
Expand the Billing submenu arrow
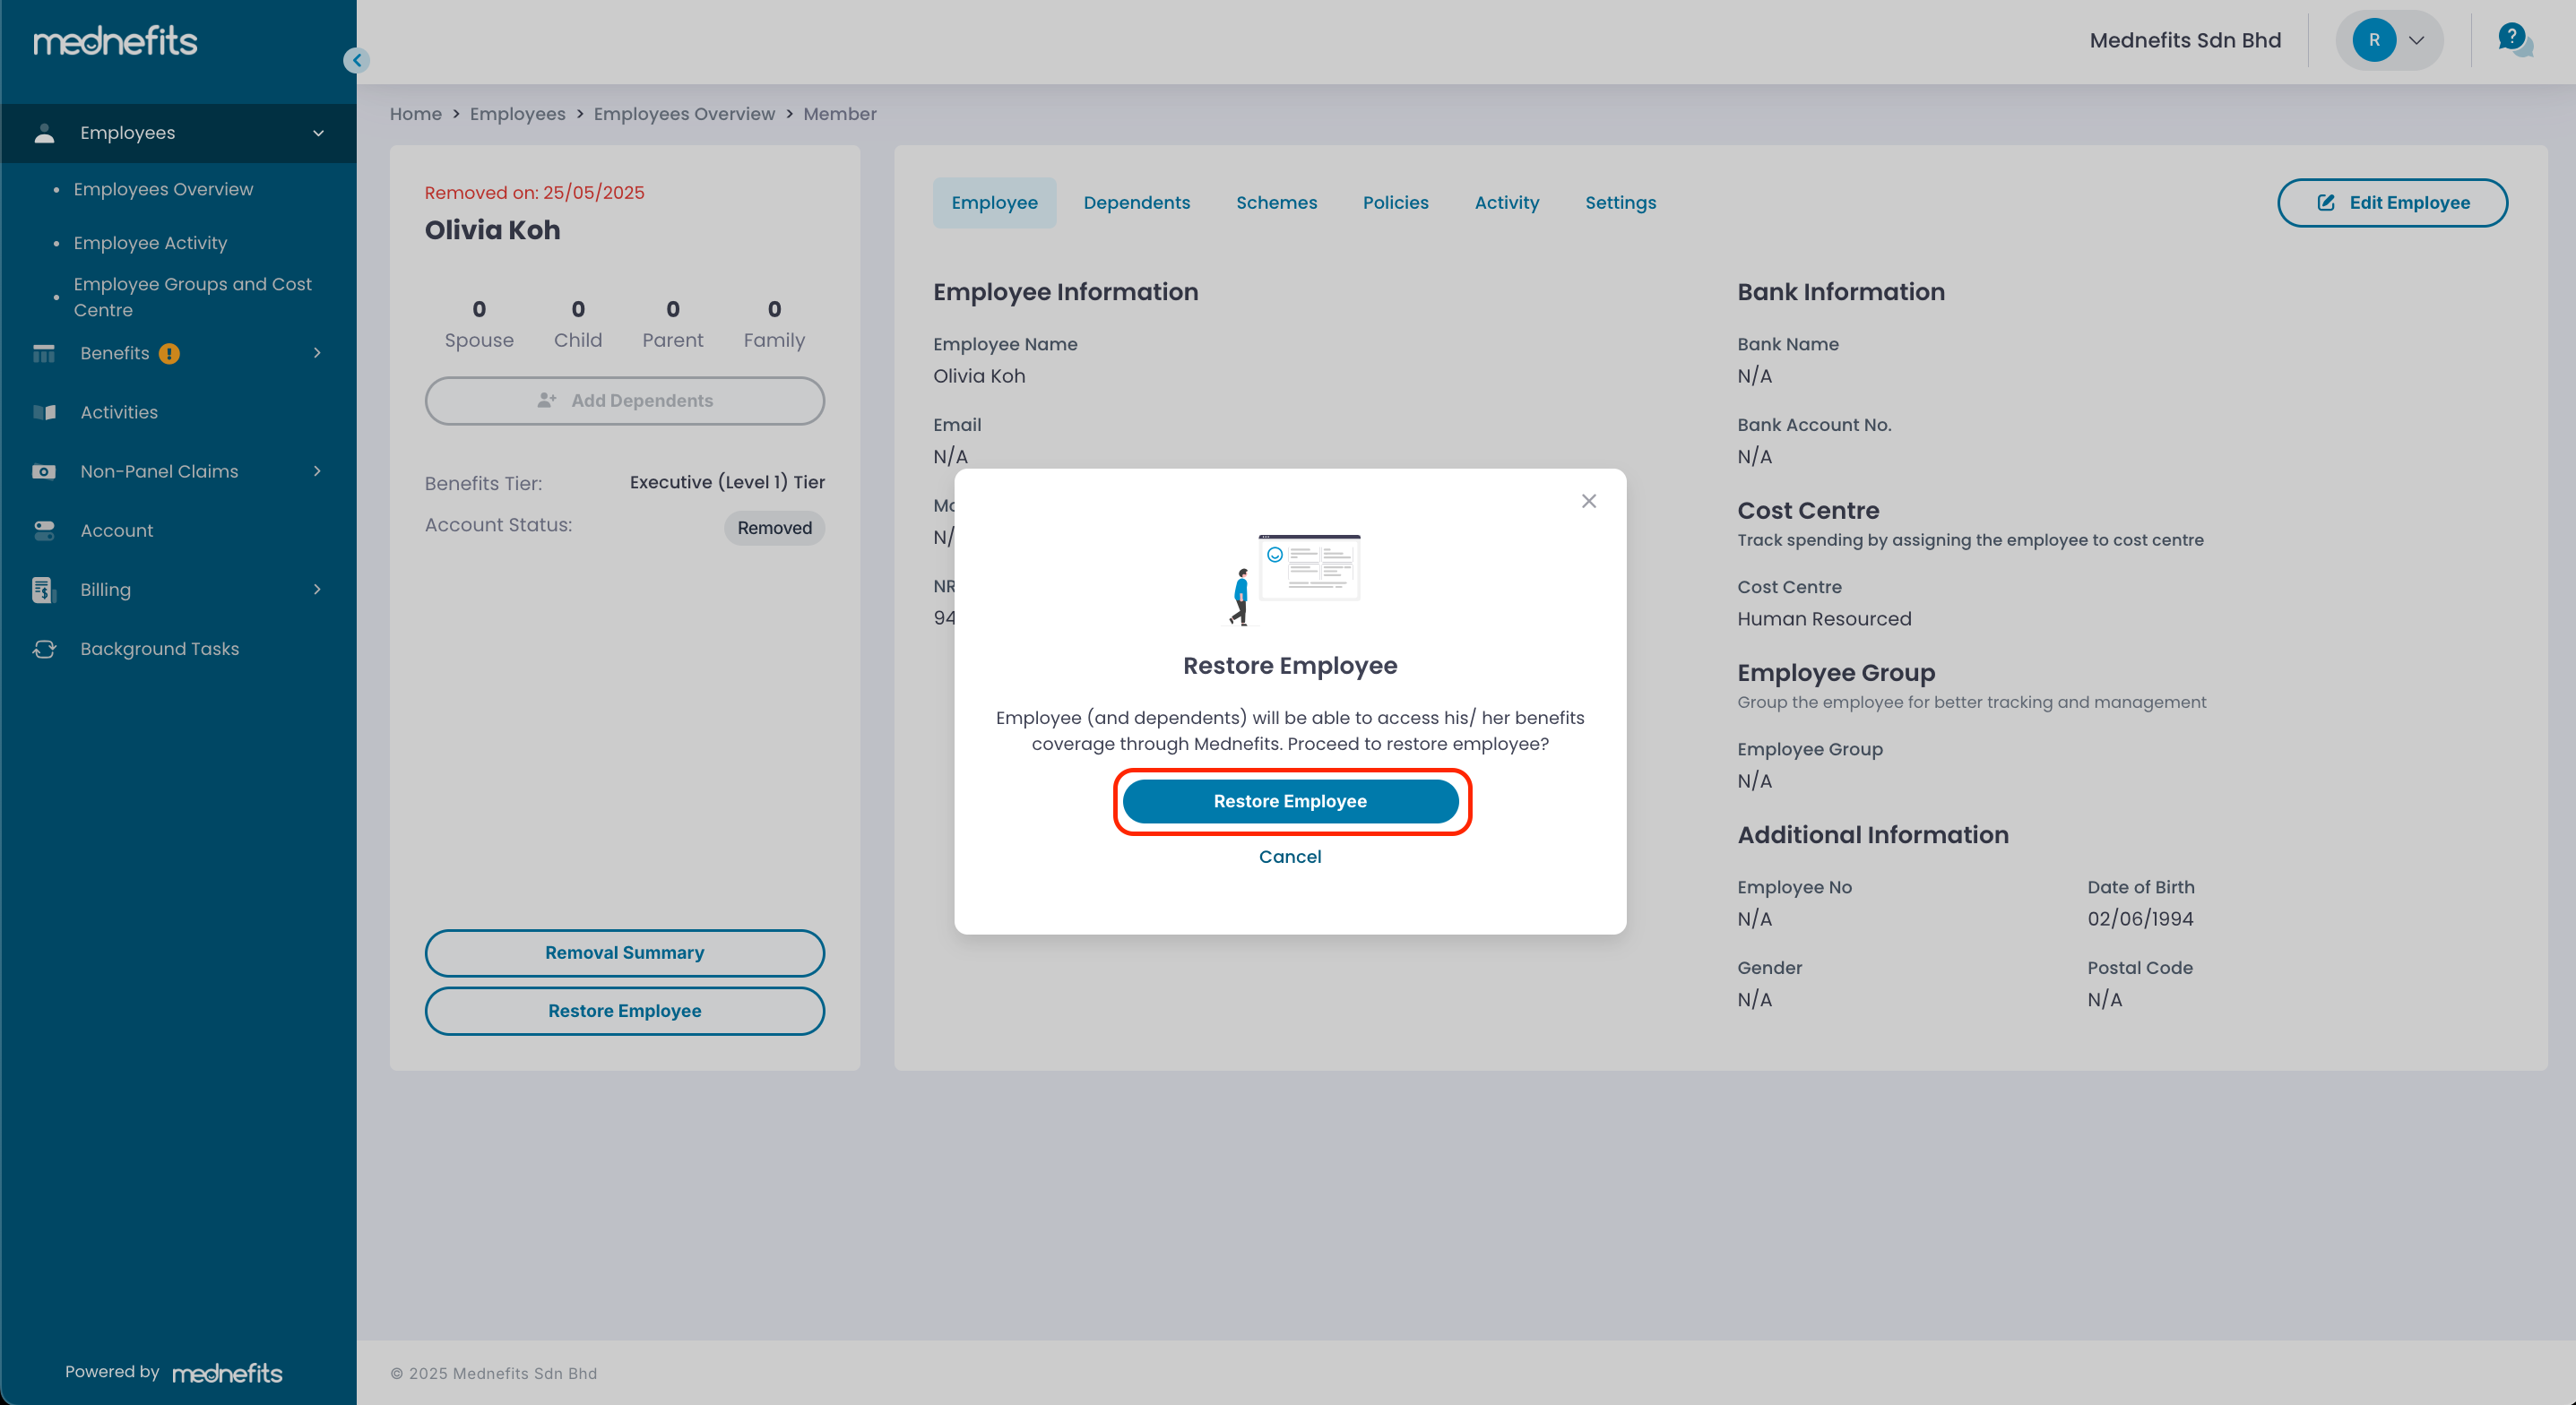317,589
